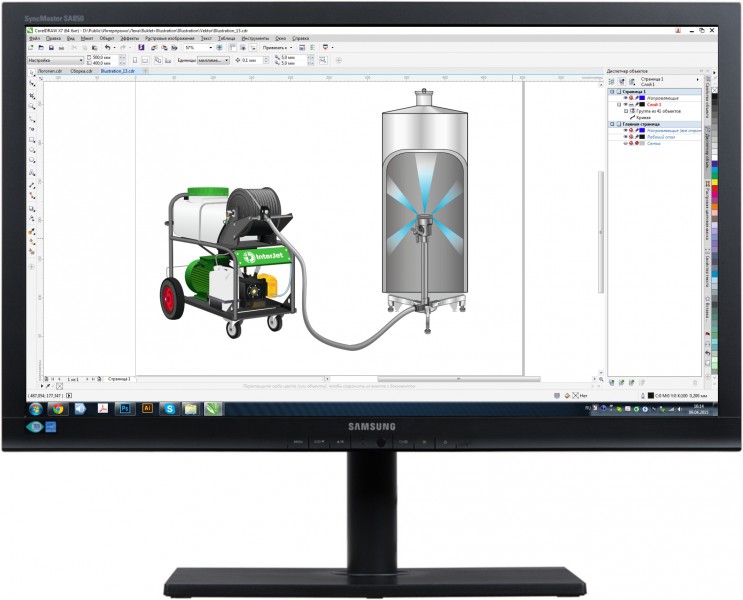Toggle visibility eye of Рабочий стол layer
The height and width of the screenshot is (600, 743).
coord(625,136)
